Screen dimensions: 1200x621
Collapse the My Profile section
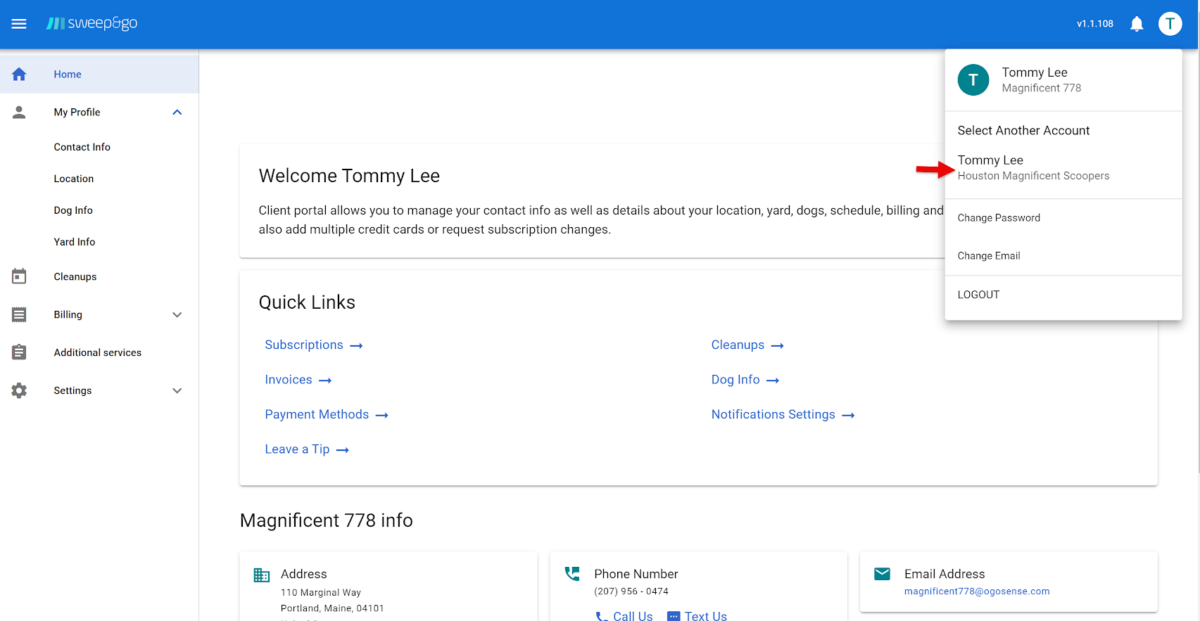[176, 112]
